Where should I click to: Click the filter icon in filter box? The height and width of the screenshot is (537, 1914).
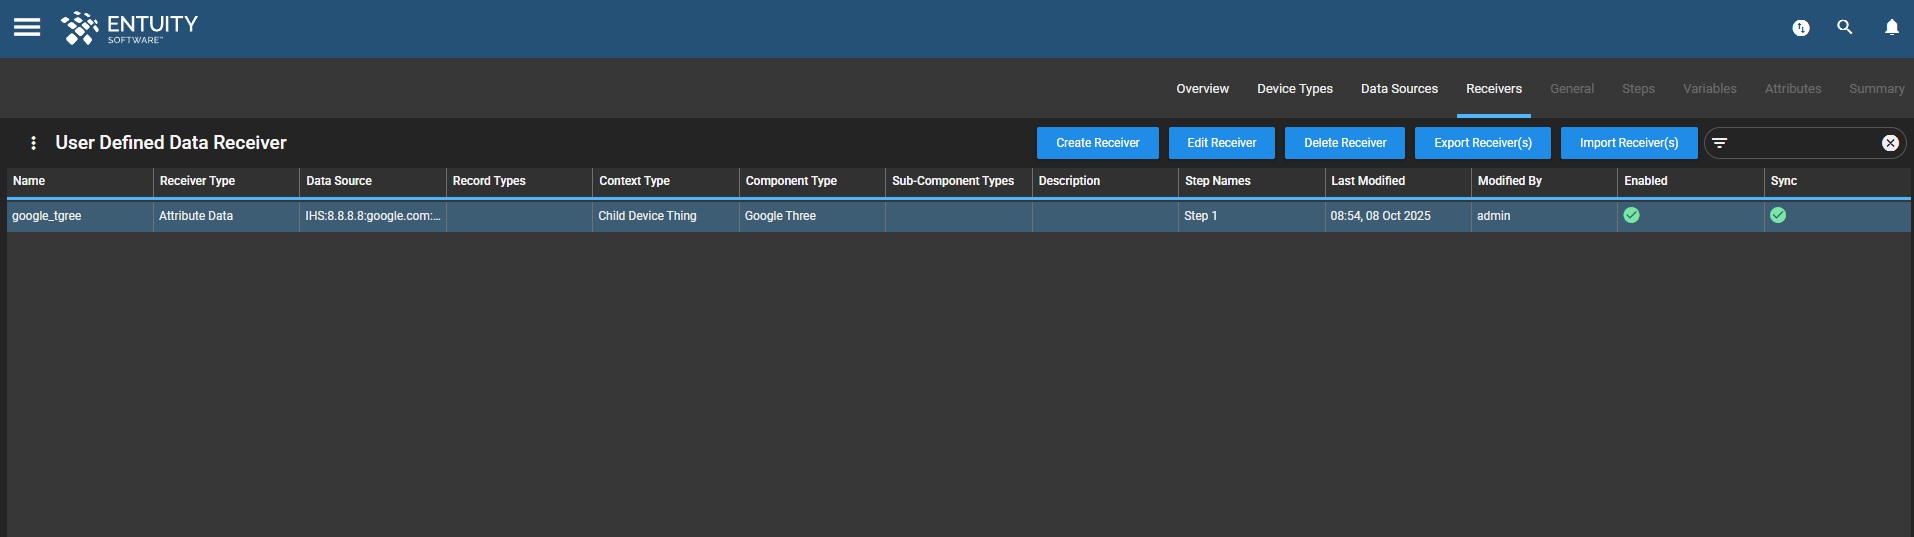tap(1720, 143)
